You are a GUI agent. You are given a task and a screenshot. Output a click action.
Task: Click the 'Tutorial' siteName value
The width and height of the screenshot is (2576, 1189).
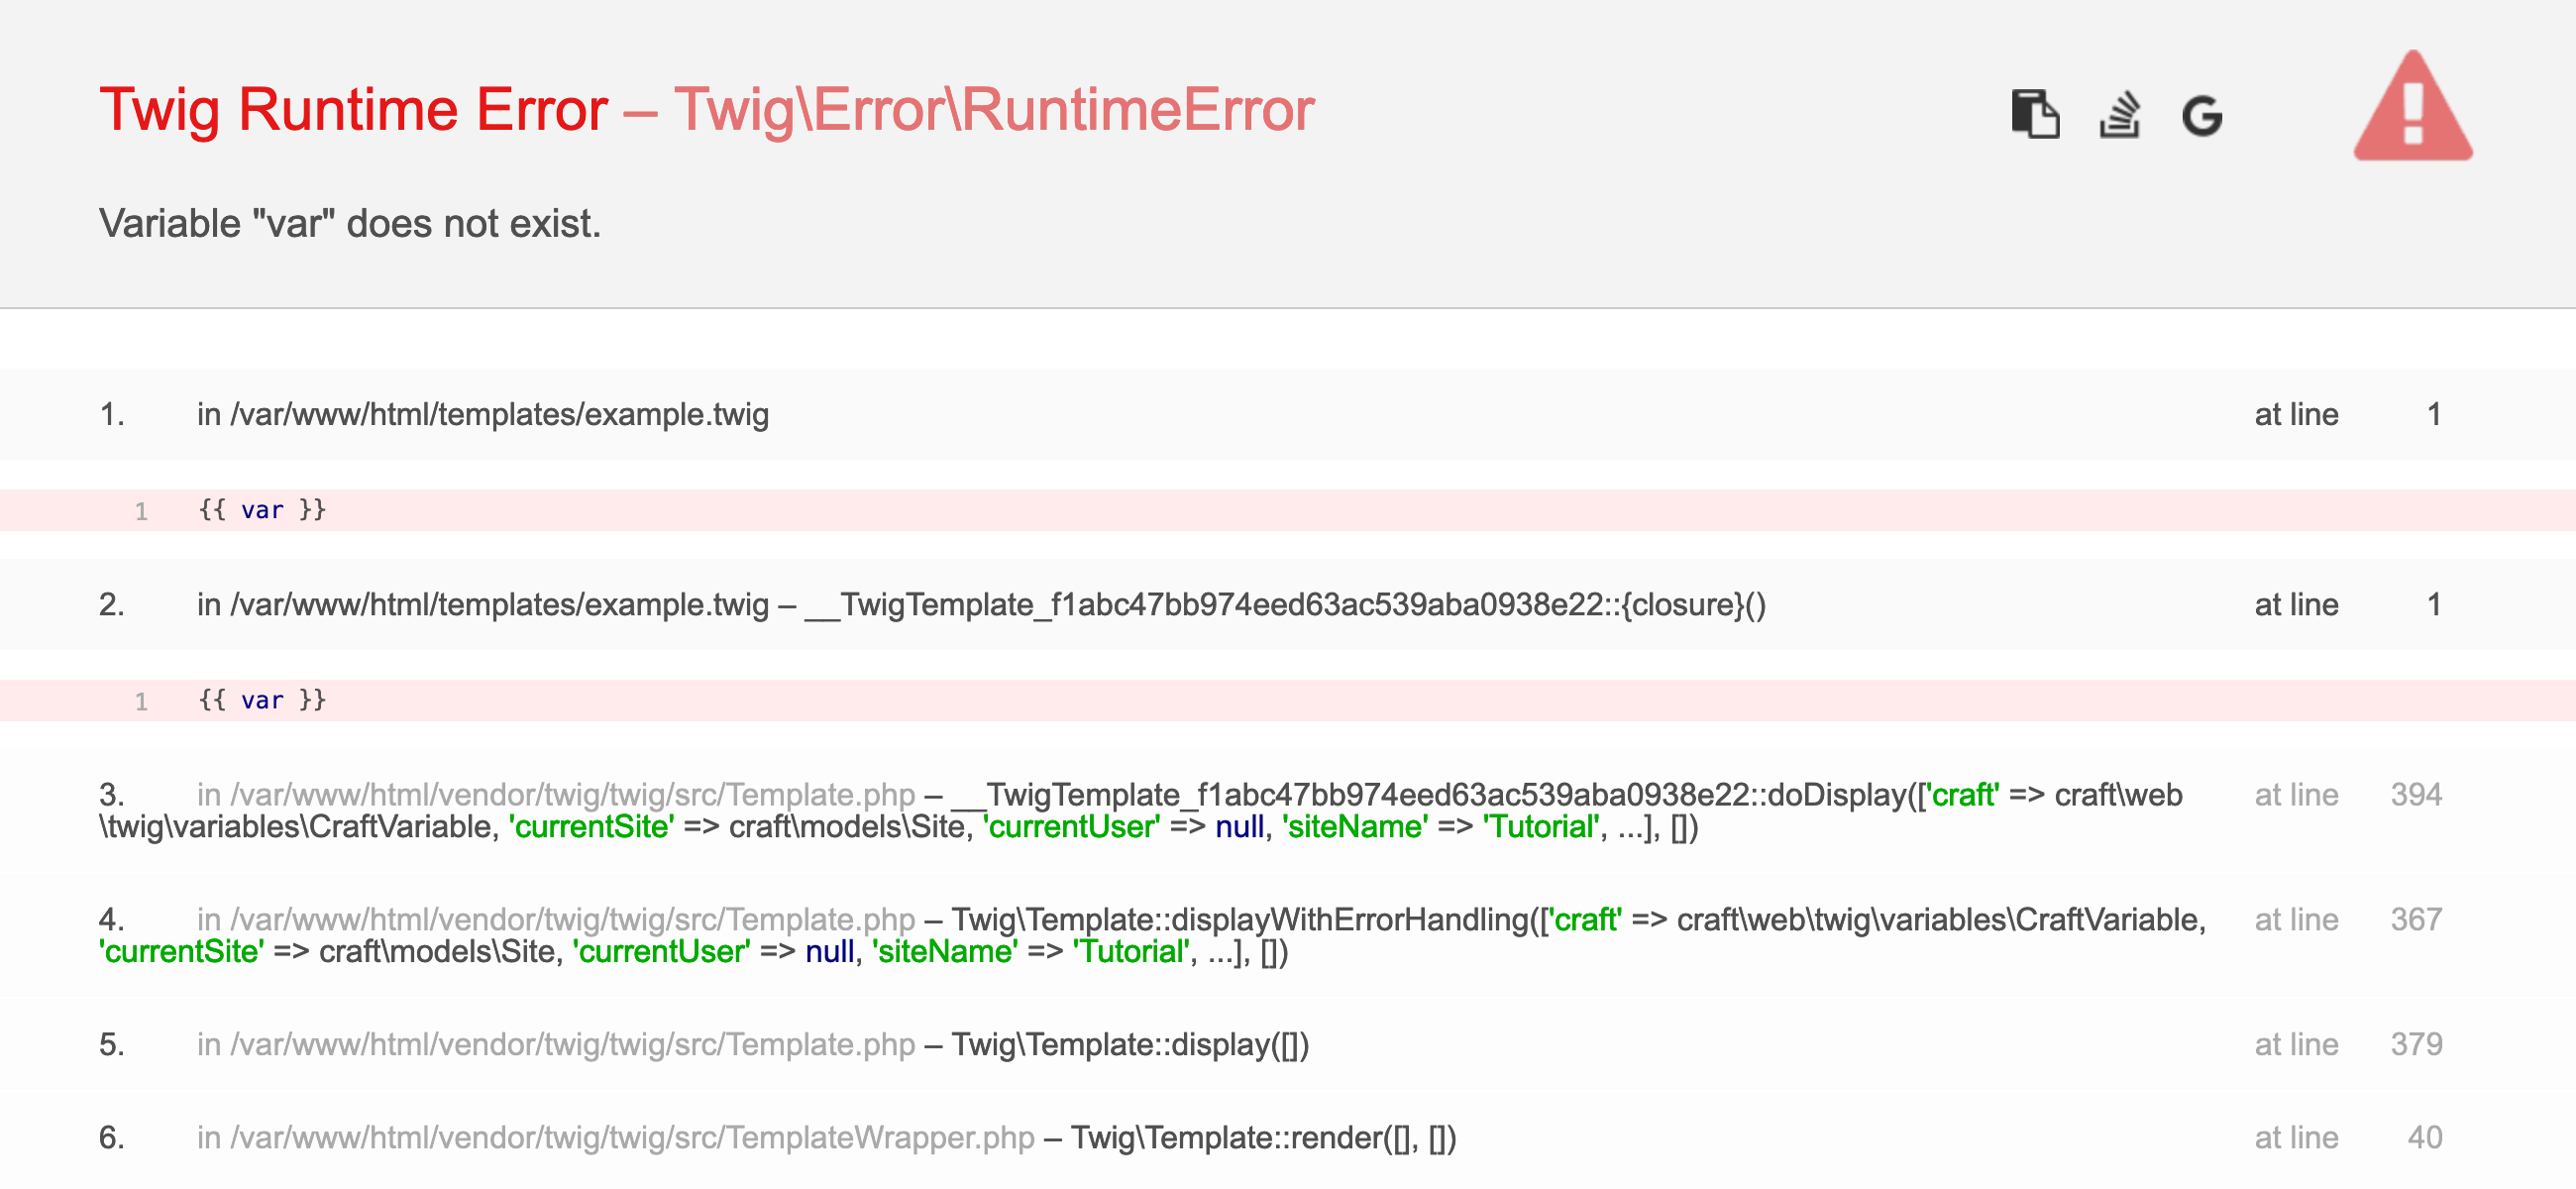[1540, 827]
